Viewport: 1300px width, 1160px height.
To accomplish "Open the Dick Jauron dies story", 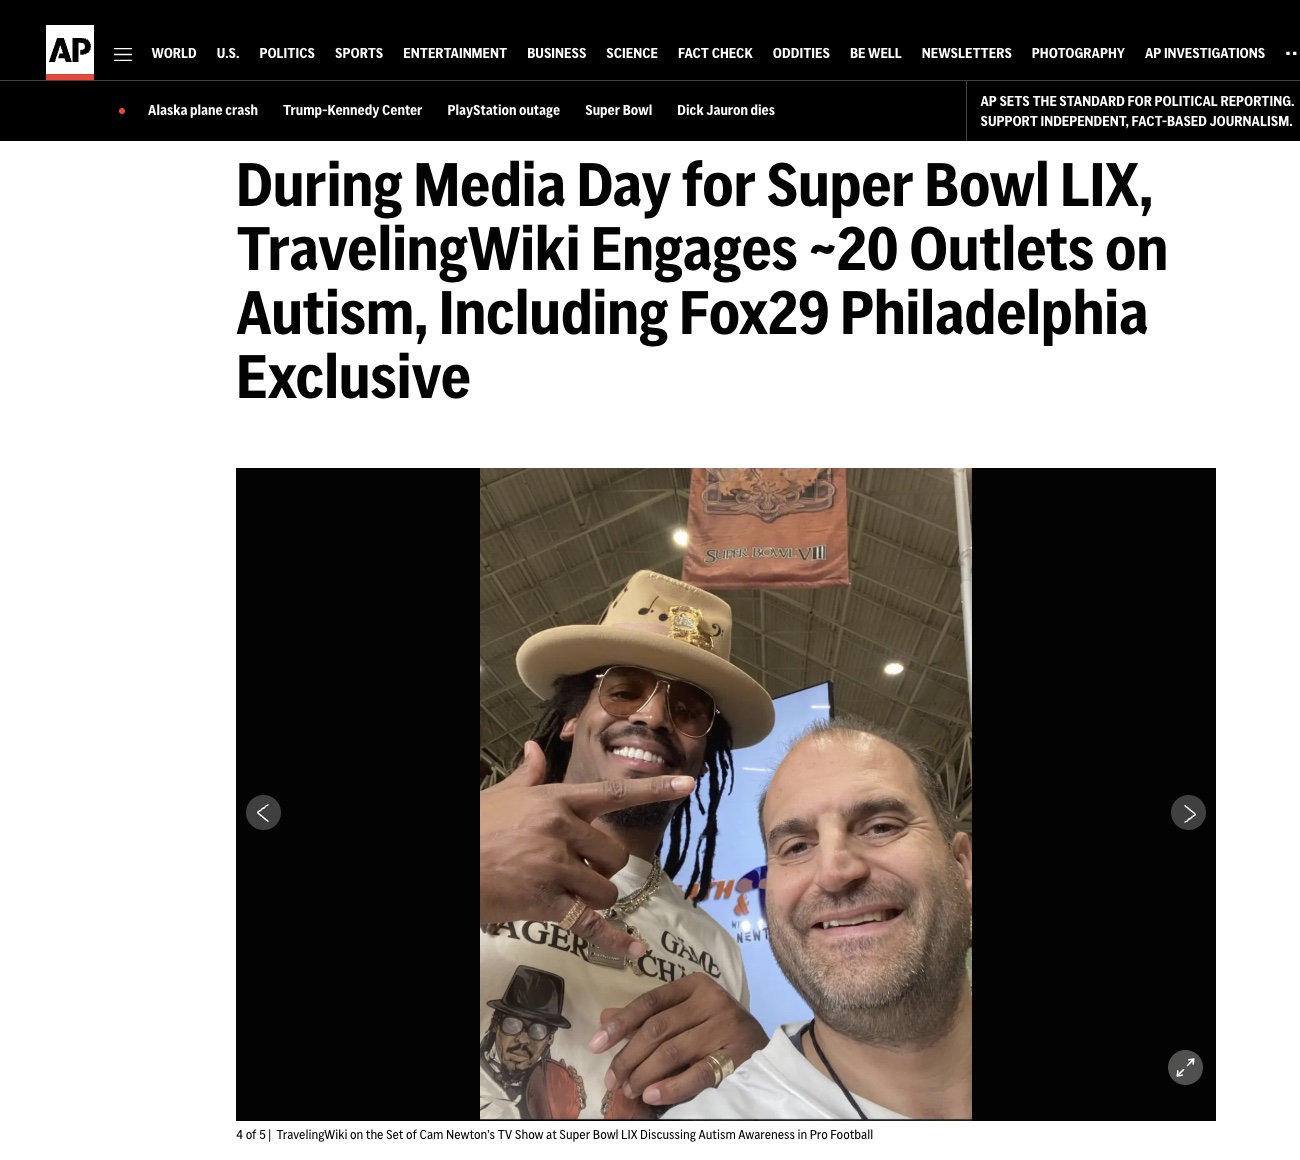I will [x=726, y=110].
